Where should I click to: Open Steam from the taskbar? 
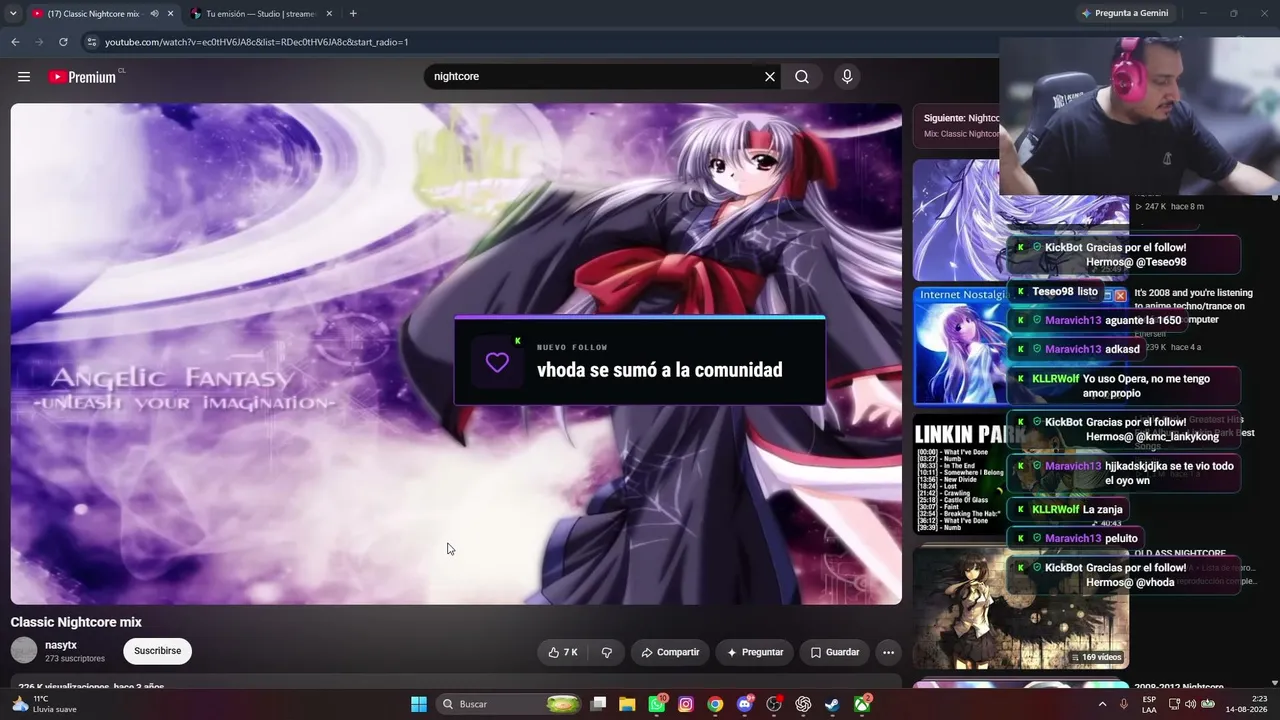coord(832,704)
